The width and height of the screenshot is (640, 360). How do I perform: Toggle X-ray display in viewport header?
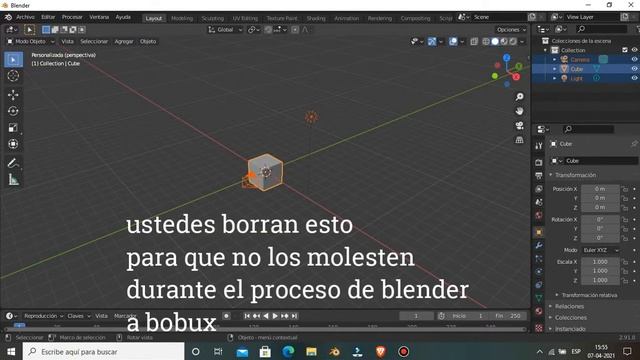click(x=474, y=41)
